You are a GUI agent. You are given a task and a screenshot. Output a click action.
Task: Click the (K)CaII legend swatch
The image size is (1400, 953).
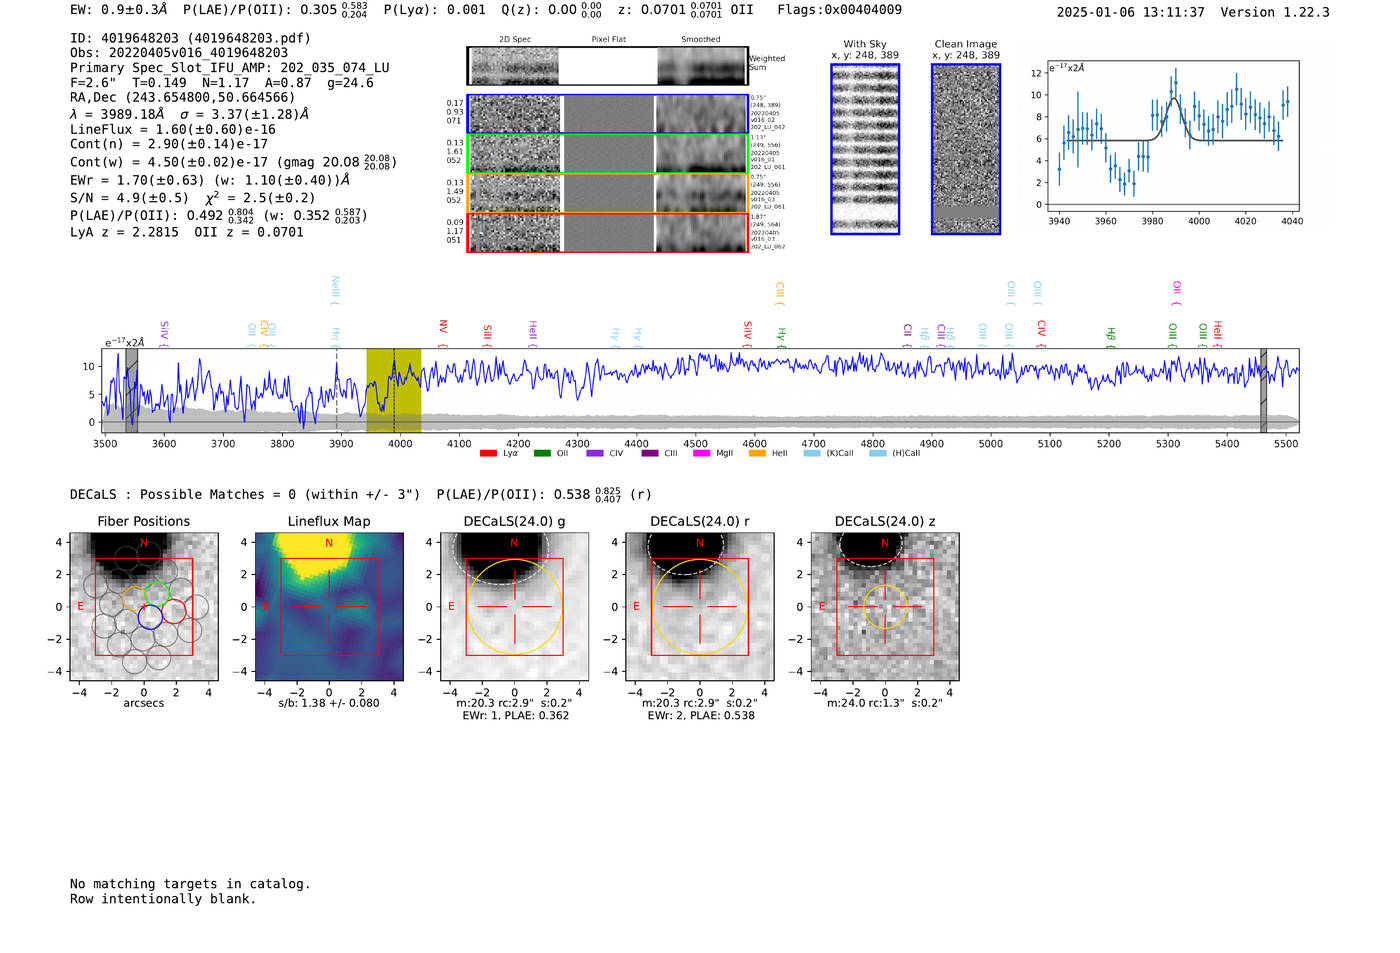[812, 453]
